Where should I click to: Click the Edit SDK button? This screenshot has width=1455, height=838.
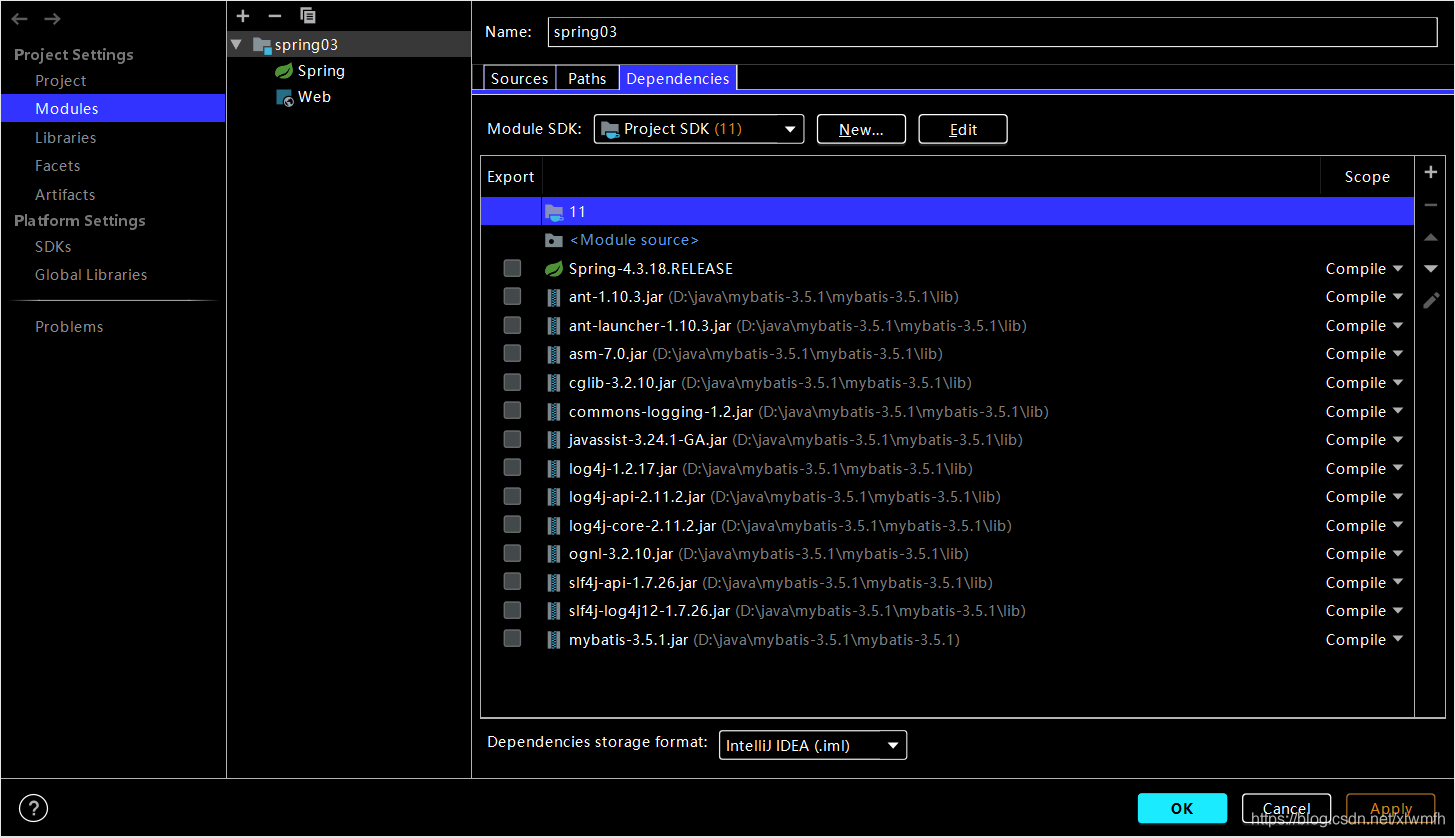pyautogui.click(x=963, y=129)
